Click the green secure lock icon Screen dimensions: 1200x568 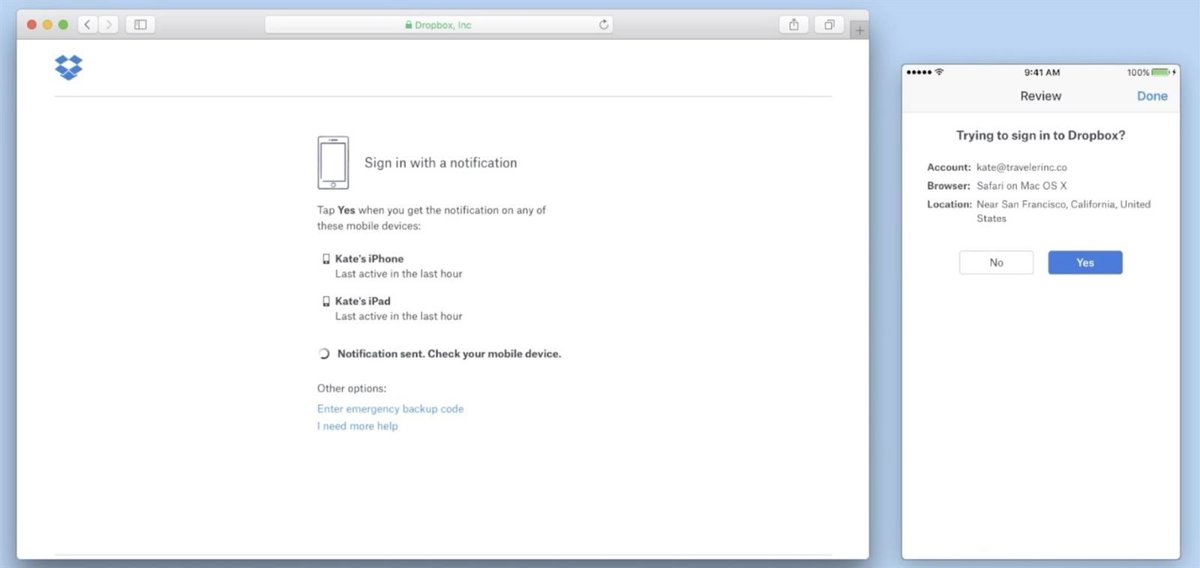tap(408, 25)
